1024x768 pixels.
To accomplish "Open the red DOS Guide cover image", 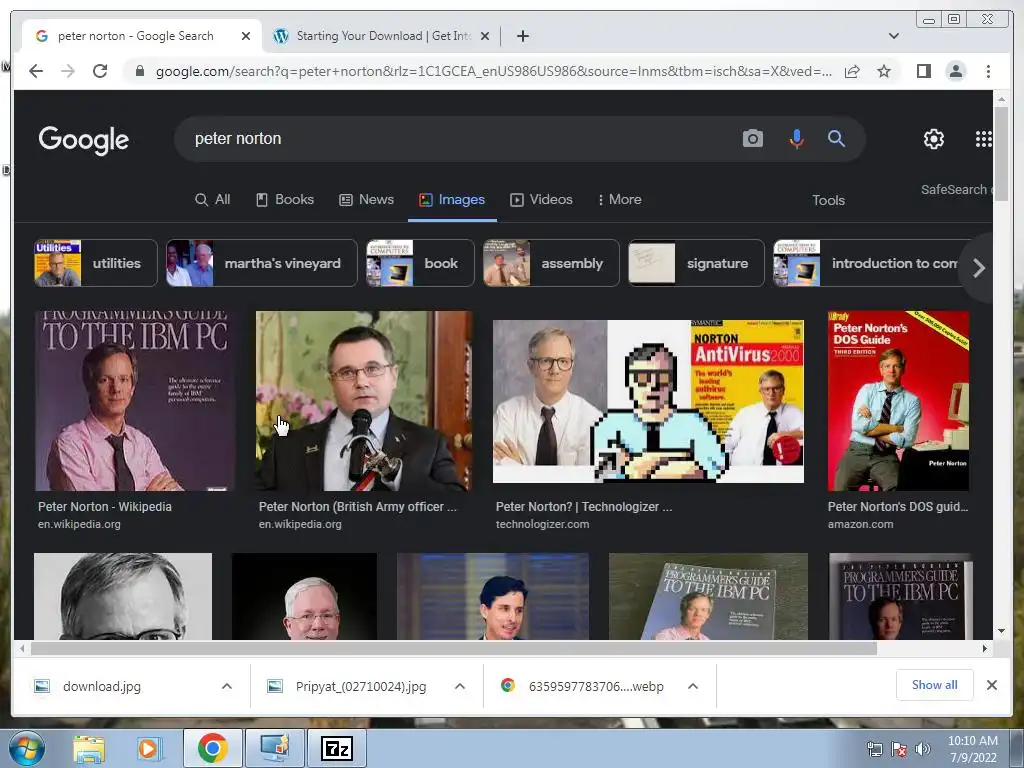I will 898,401.
